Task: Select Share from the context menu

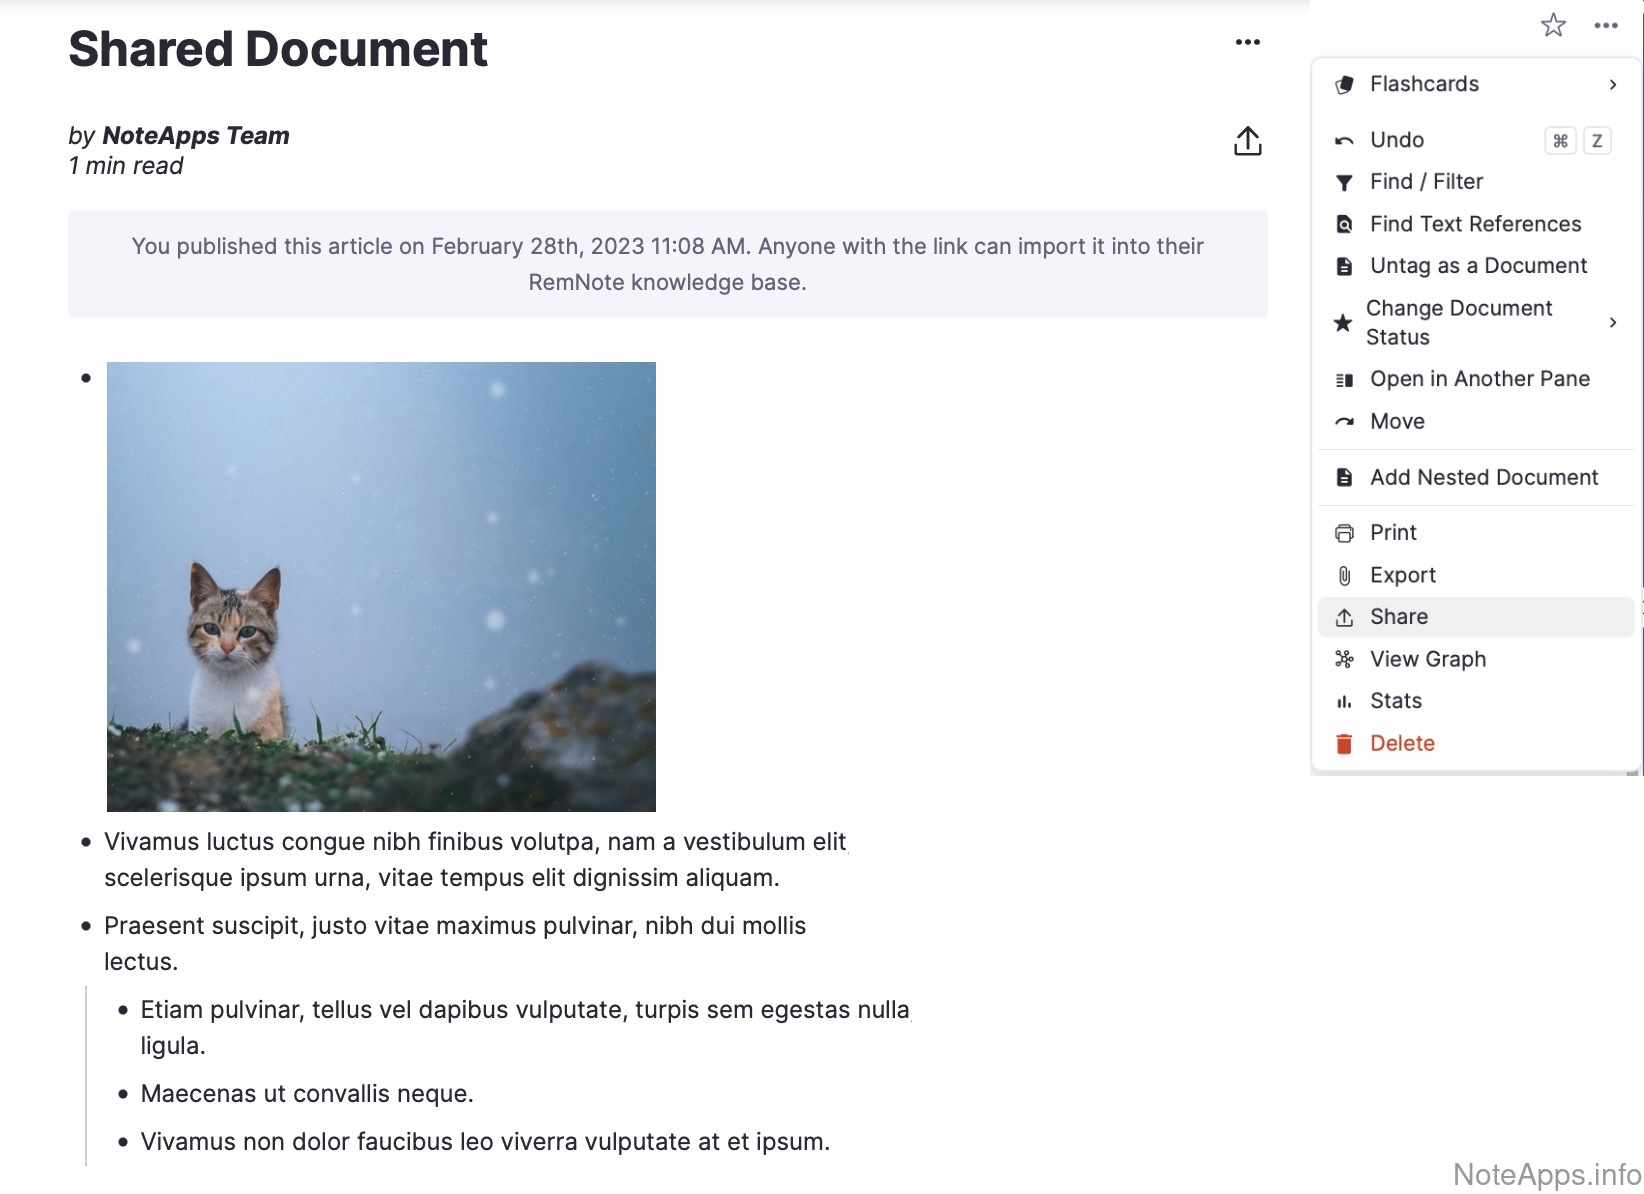Action: click(x=1398, y=617)
